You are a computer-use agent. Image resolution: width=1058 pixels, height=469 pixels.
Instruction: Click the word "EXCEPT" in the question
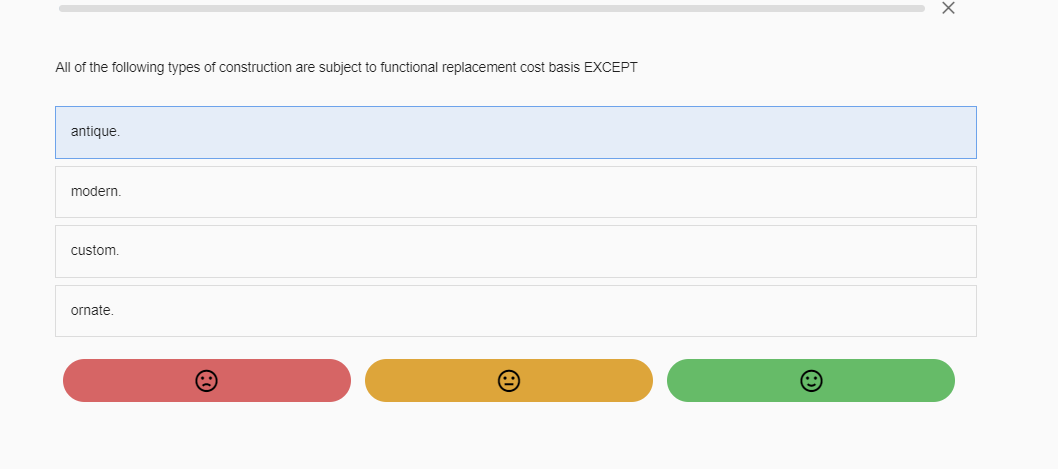(610, 68)
